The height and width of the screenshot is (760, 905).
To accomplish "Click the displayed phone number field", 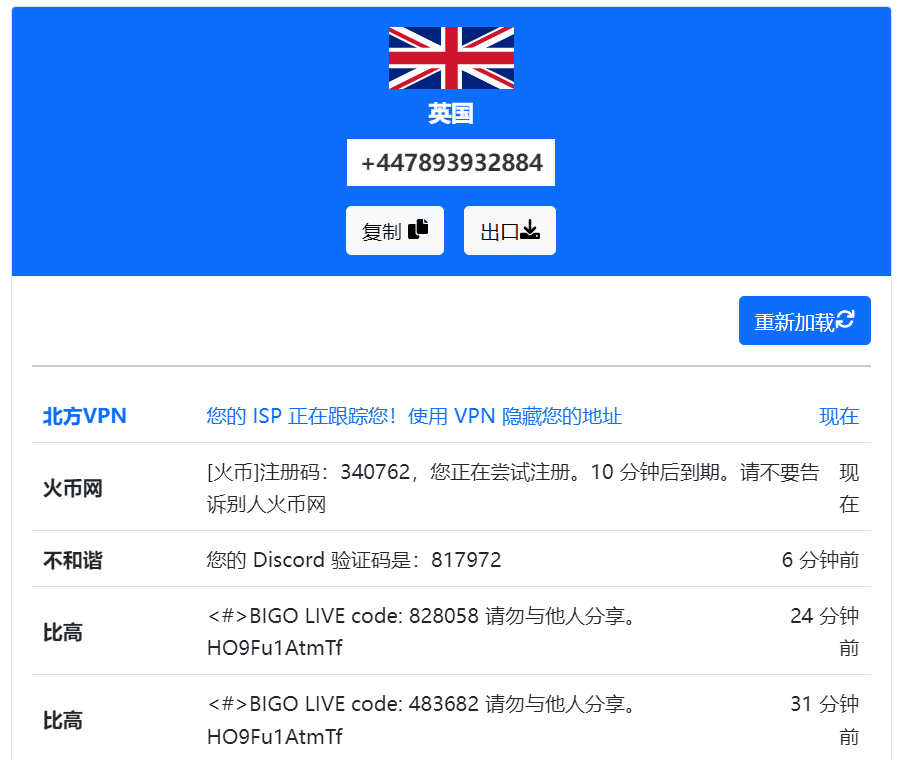I will (450, 162).
